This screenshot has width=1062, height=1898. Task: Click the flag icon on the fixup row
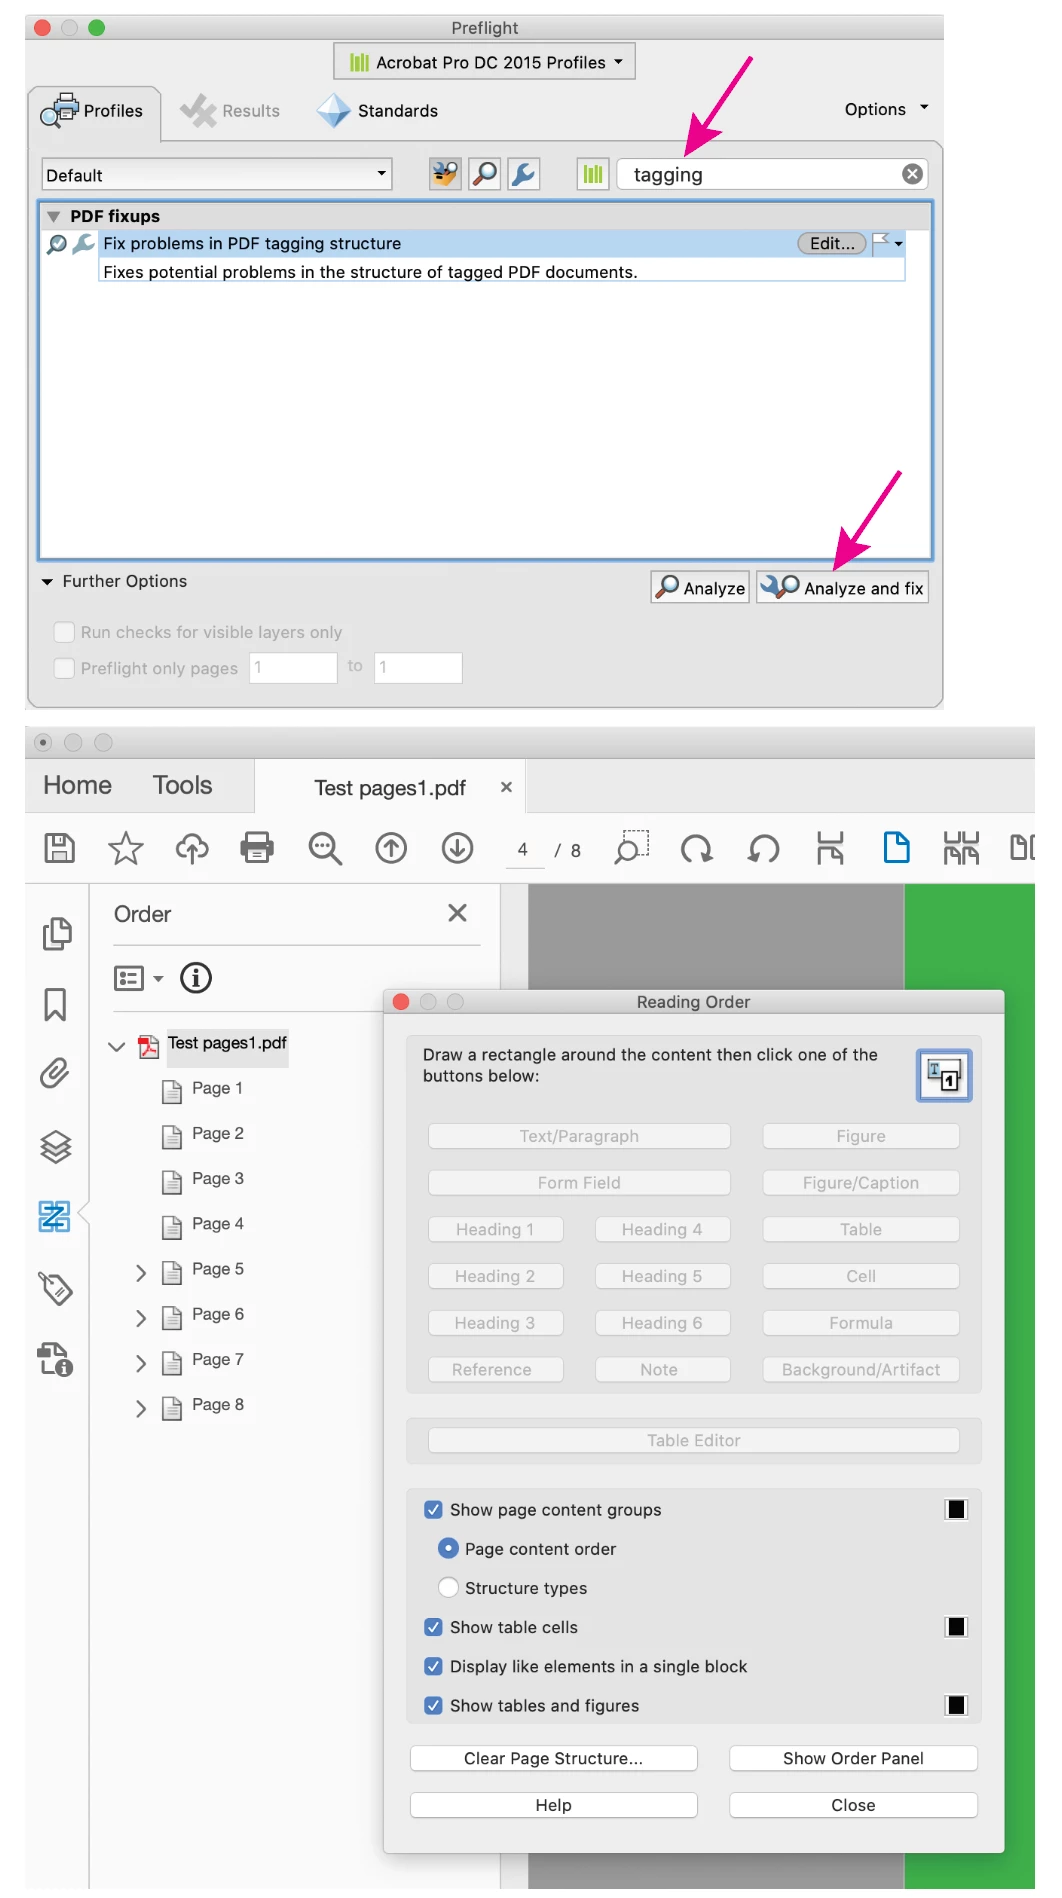[881, 242]
